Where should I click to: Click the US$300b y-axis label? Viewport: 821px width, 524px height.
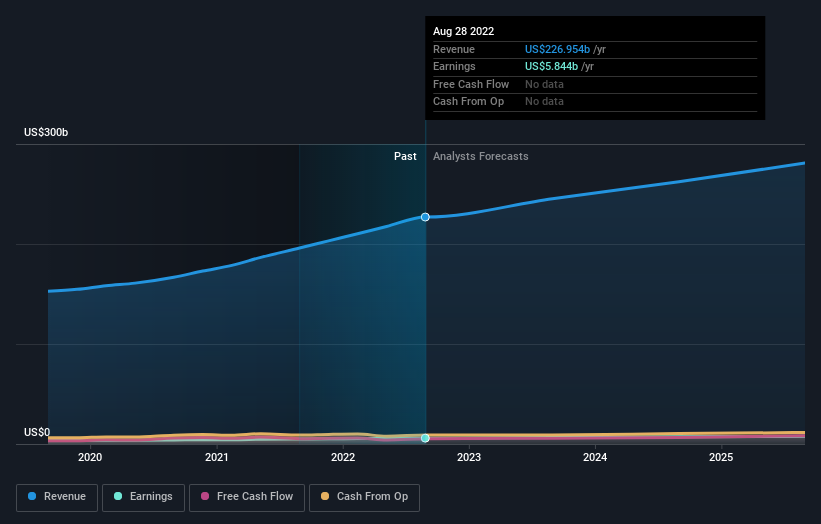(x=46, y=132)
